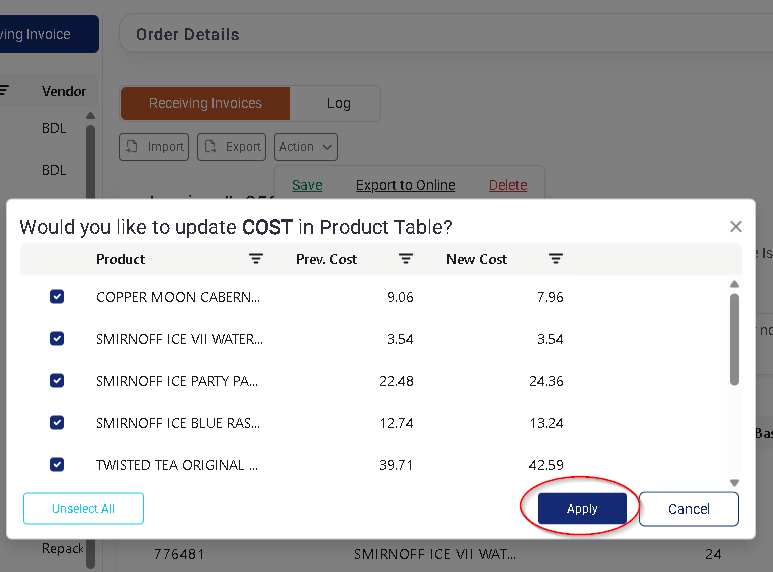Image resolution: width=773 pixels, height=572 pixels.
Task: Click Vendor column filter icon in sidebar
Action: pos(4,90)
